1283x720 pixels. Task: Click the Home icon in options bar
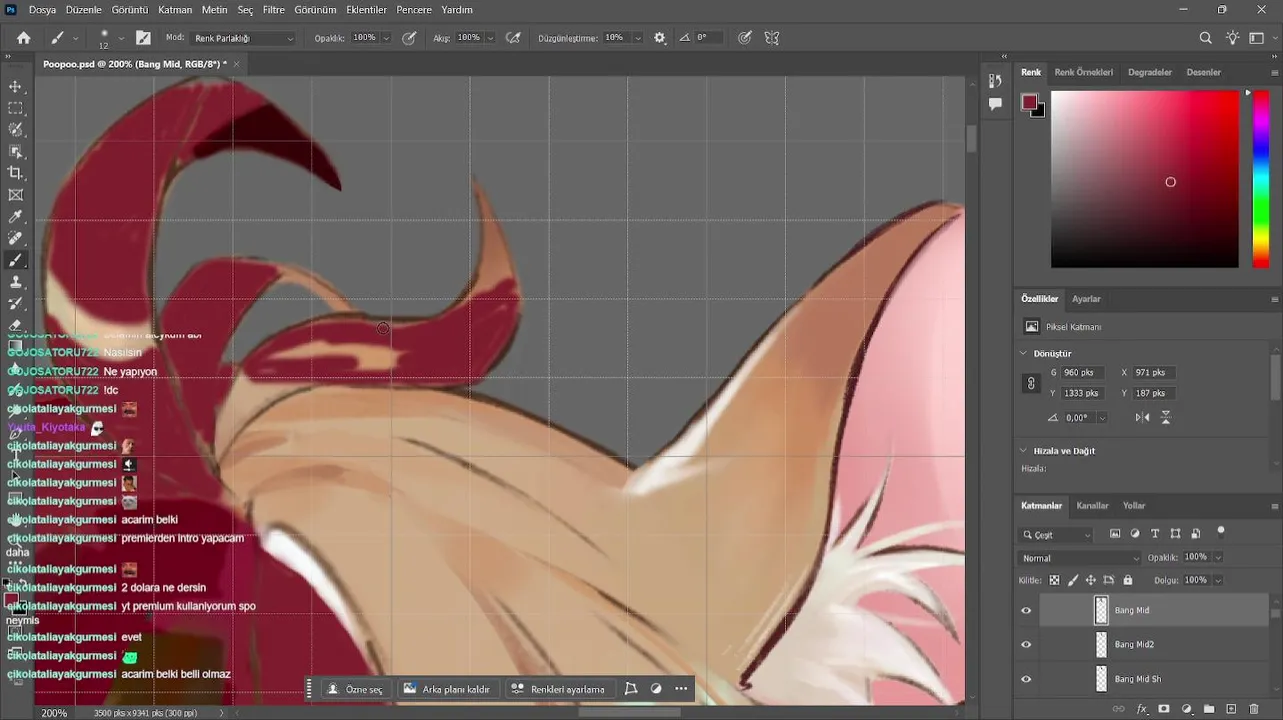pyautogui.click(x=23, y=38)
